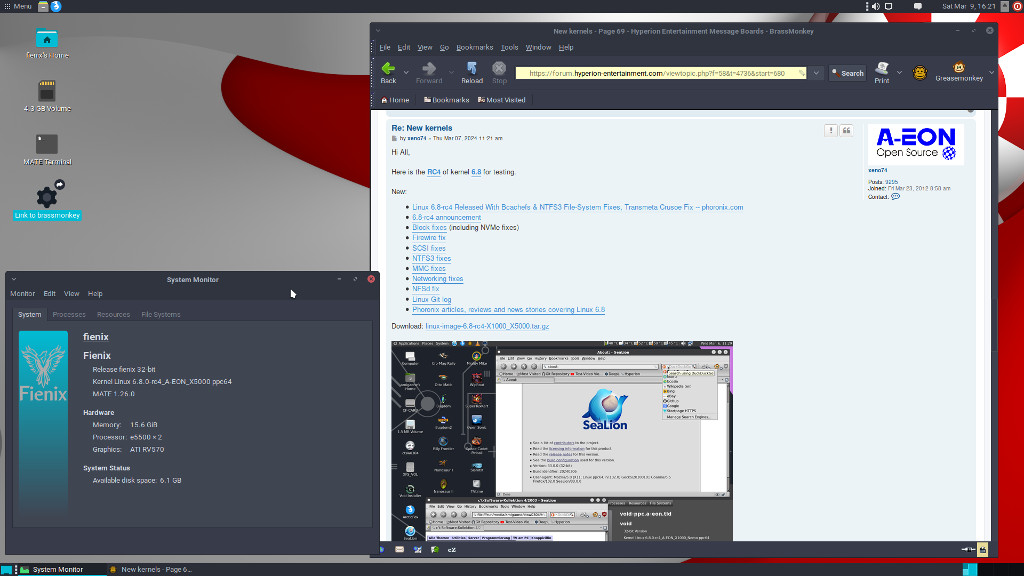Click the mail icon in browser status bar

pos(400,550)
